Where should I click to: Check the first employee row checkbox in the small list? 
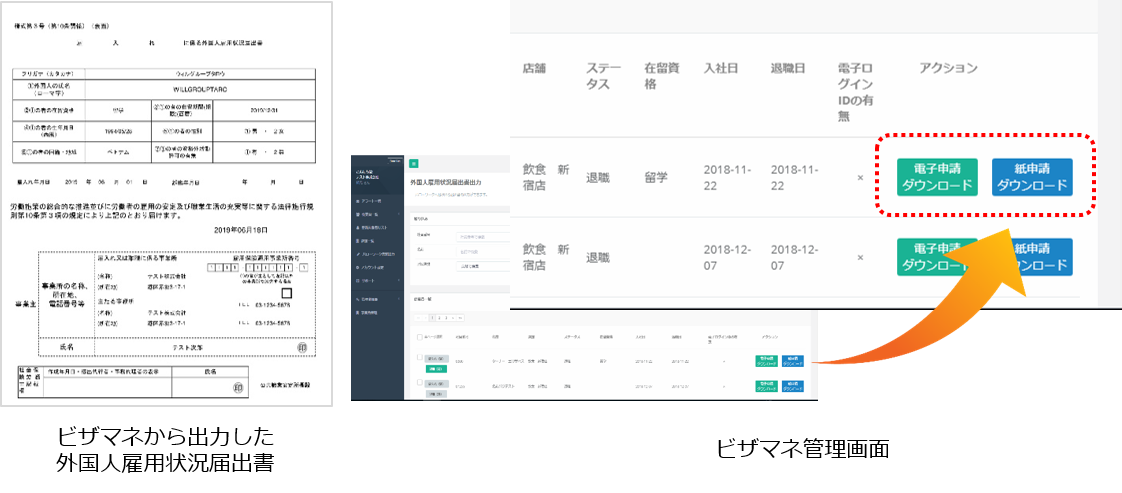coord(418,356)
